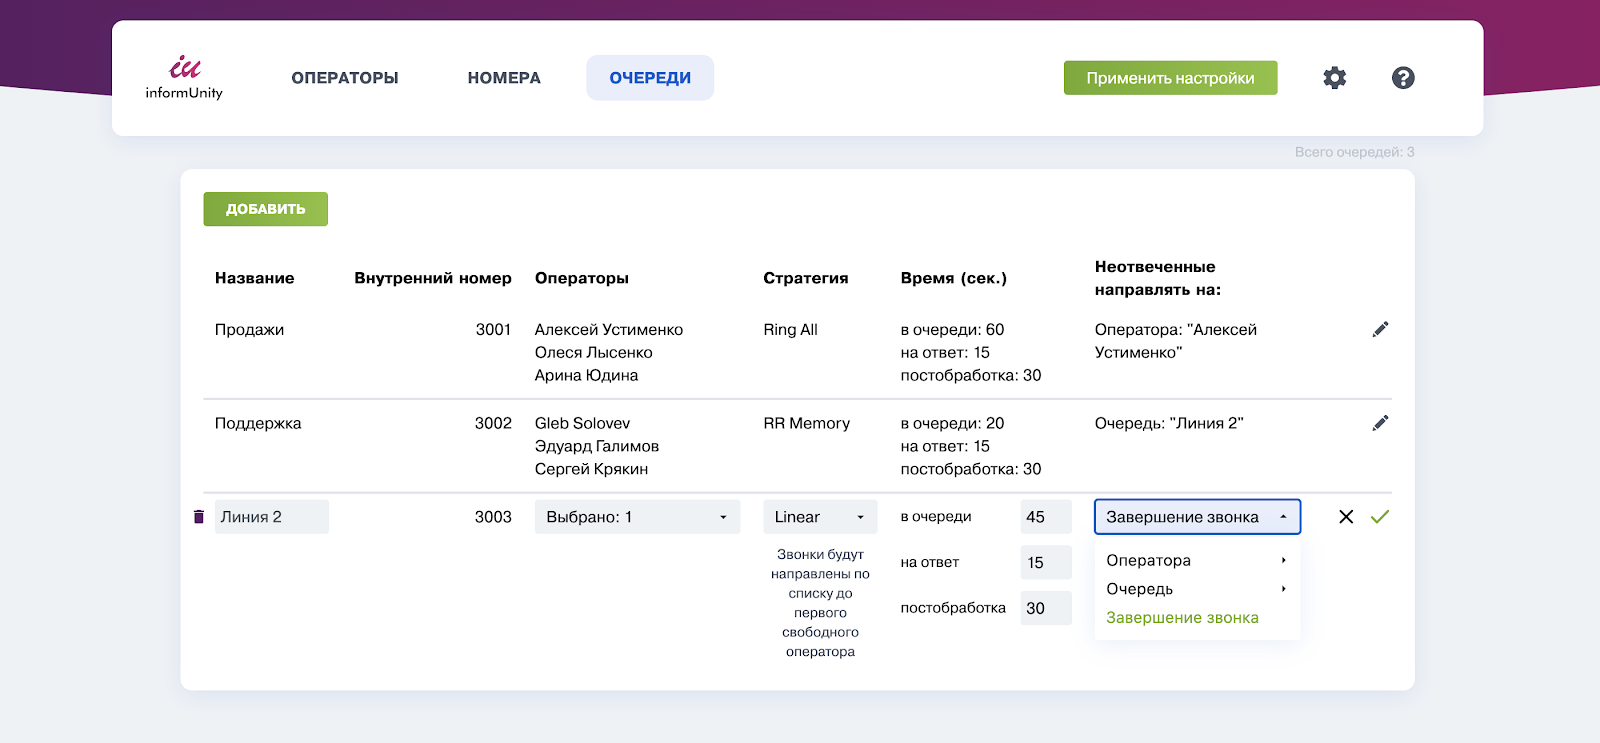Expand the Оператора submenu option
The image size is (1600, 743).
(1197, 560)
